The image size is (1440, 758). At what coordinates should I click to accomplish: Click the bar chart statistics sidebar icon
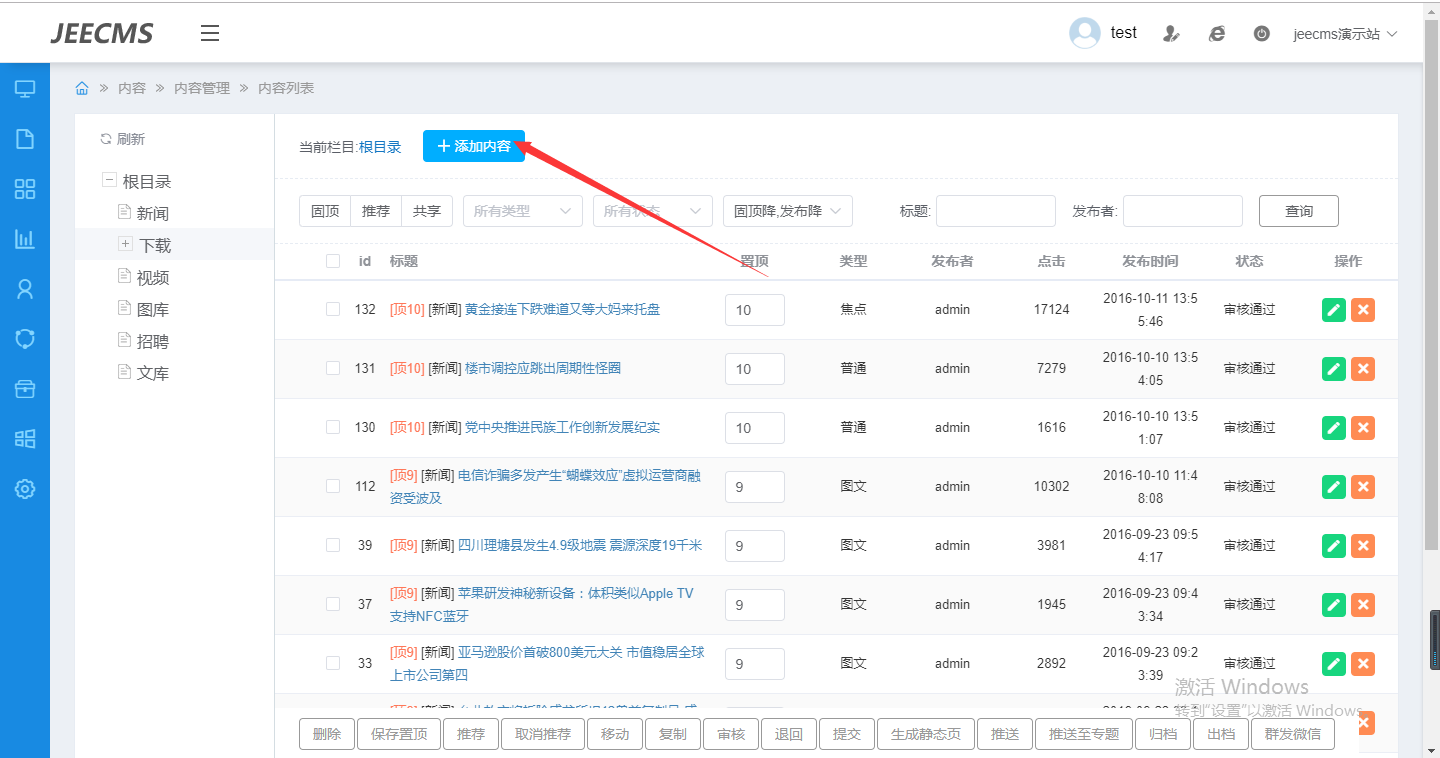[x=25, y=239]
